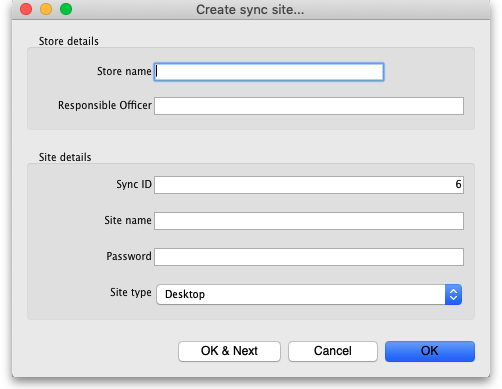Click the Store details group heading
The height and width of the screenshot is (389, 502).
[x=69, y=41]
